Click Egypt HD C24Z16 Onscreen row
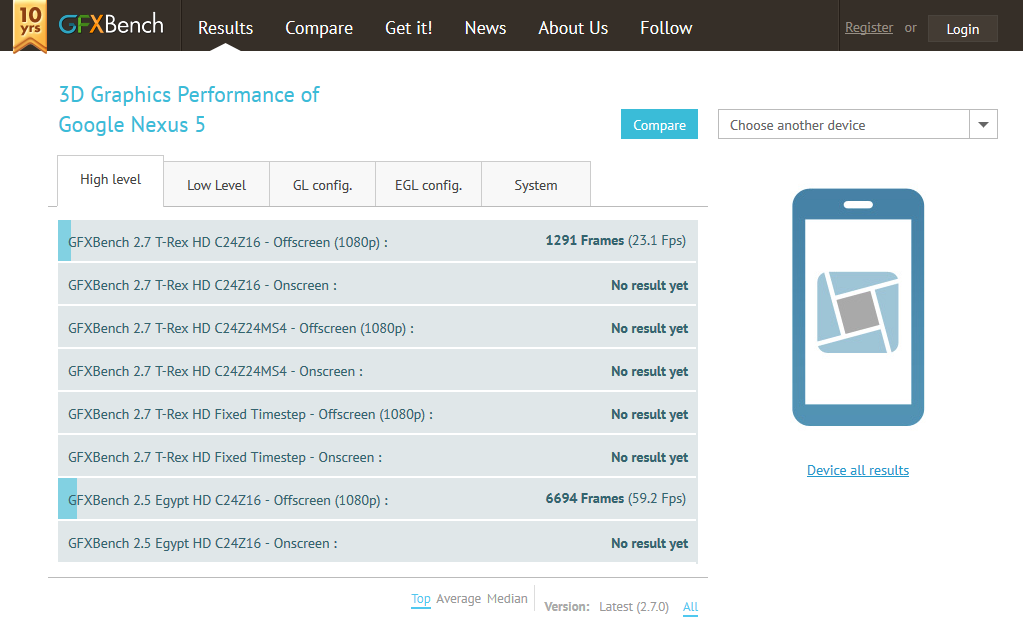This screenshot has height=626, width=1023. pyautogui.click(x=378, y=542)
